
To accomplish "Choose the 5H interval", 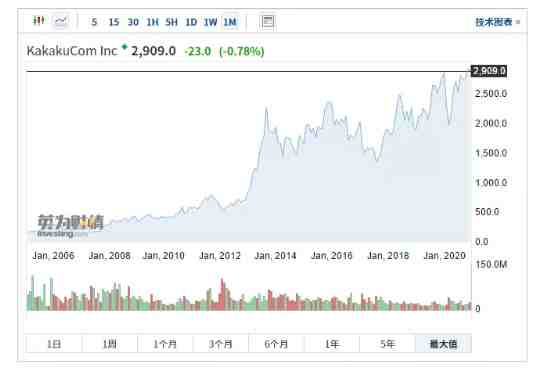I will click(x=171, y=22).
